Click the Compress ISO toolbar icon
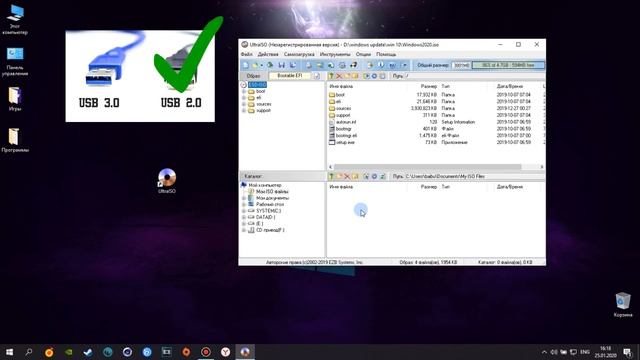This screenshot has width=640, height=360. [x=320, y=65]
